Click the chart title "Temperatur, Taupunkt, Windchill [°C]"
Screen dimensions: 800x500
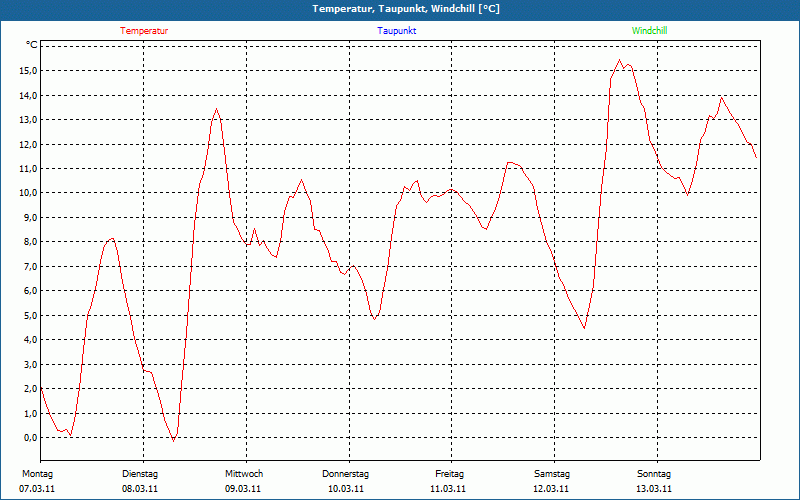click(406, 9)
